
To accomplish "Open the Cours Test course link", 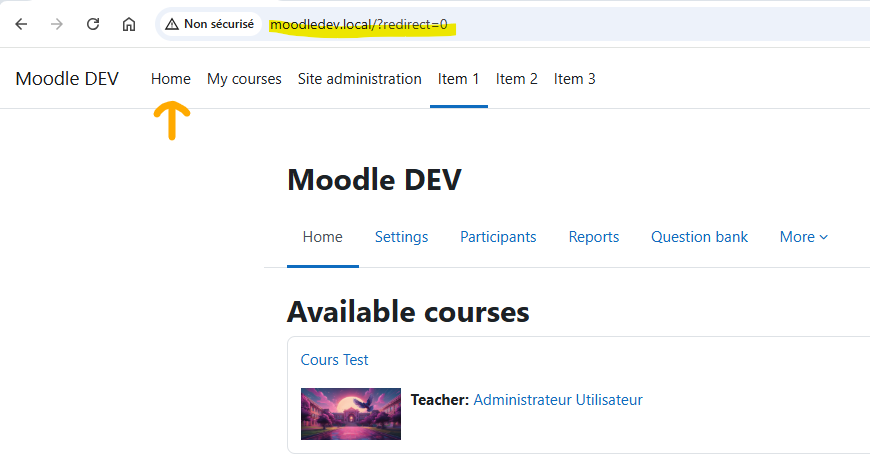I will [335, 360].
